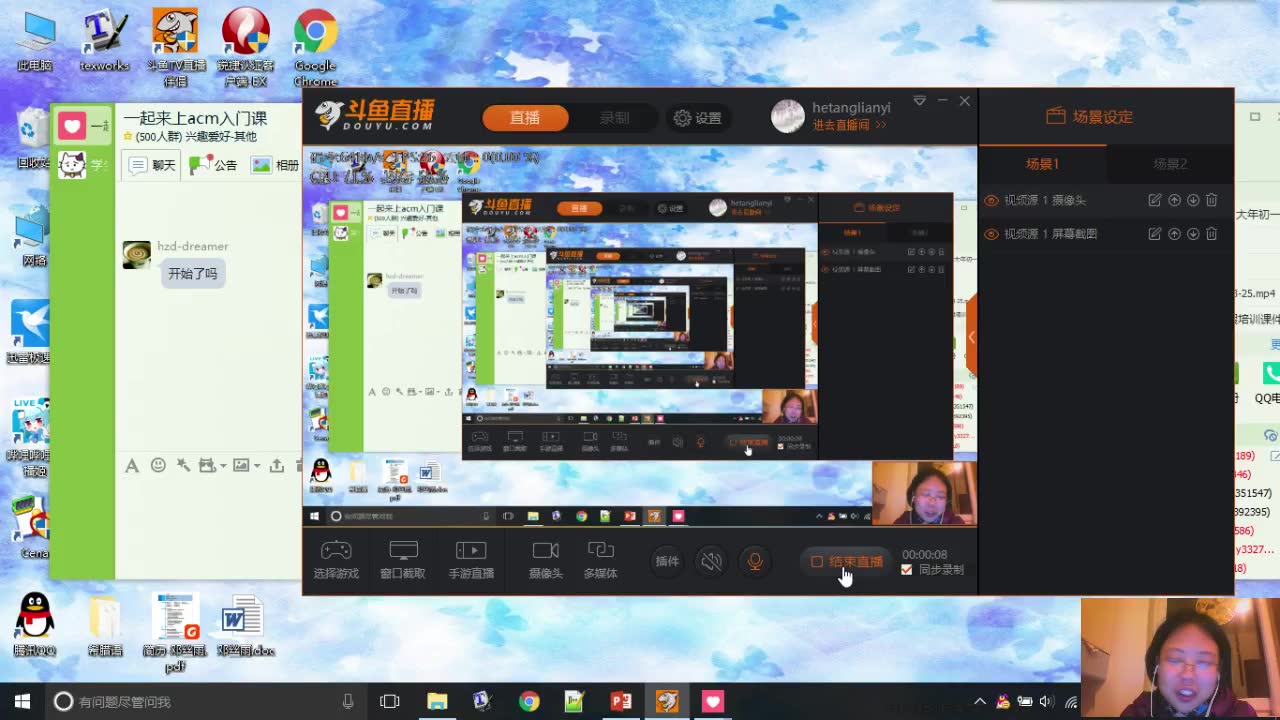Launch Google Chrome desktop shortcut
The width and height of the screenshot is (1280, 720).
(315, 48)
